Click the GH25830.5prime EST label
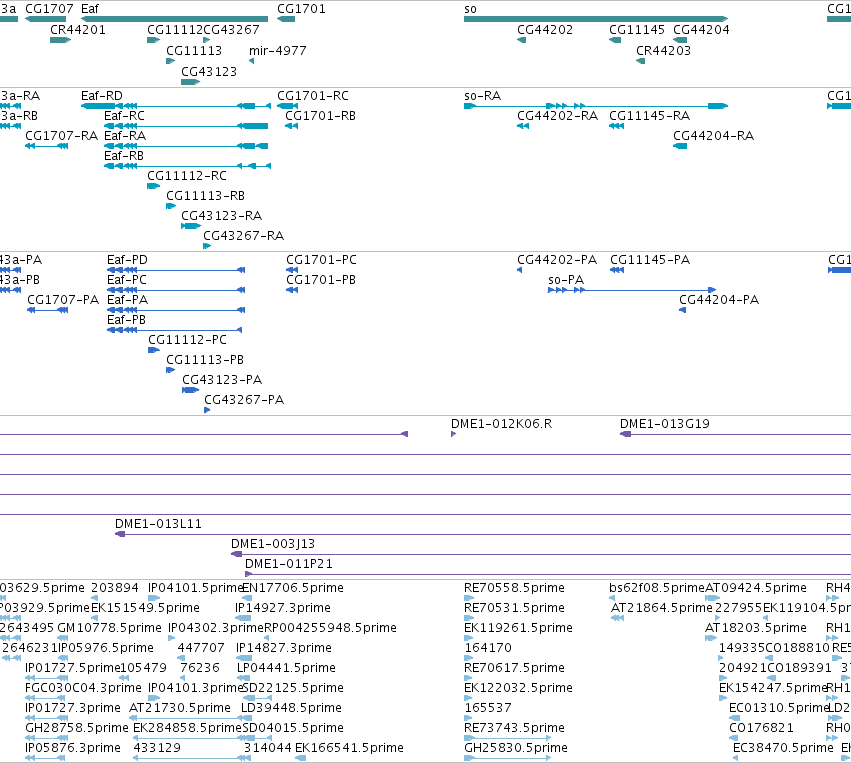The width and height of the screenshot is (851, 763). (516, 748)
